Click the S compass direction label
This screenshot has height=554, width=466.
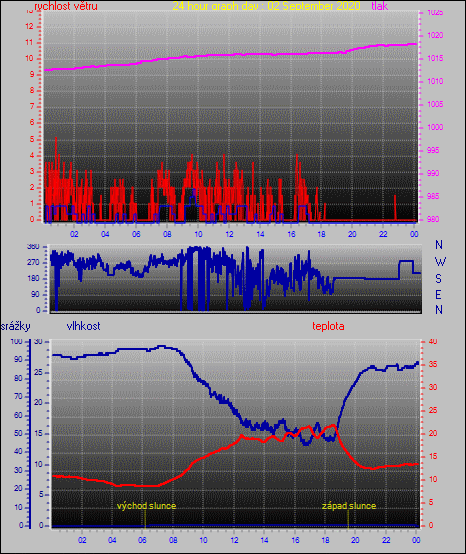pyautogui.click(x=438, y=279)
